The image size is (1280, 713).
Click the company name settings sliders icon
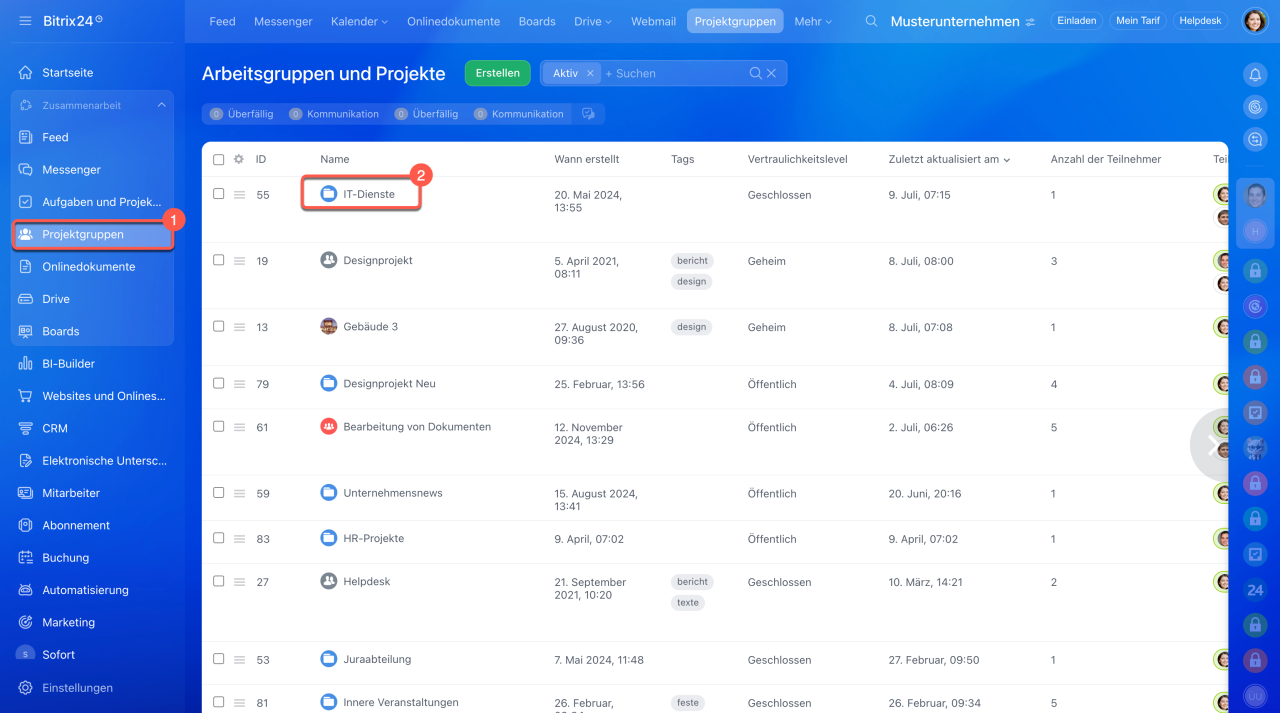[x=1031, y=22]
